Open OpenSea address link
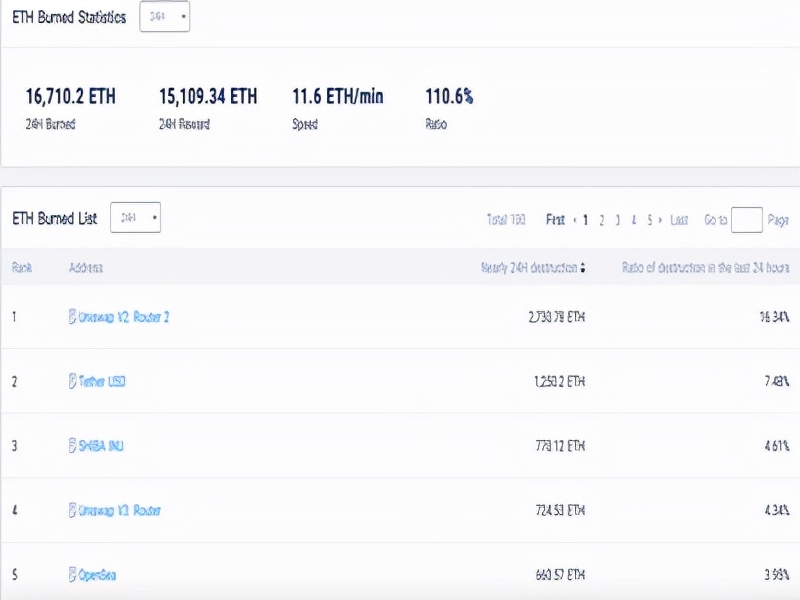Screen dimensions: 800x600 [x=98, y=575]
